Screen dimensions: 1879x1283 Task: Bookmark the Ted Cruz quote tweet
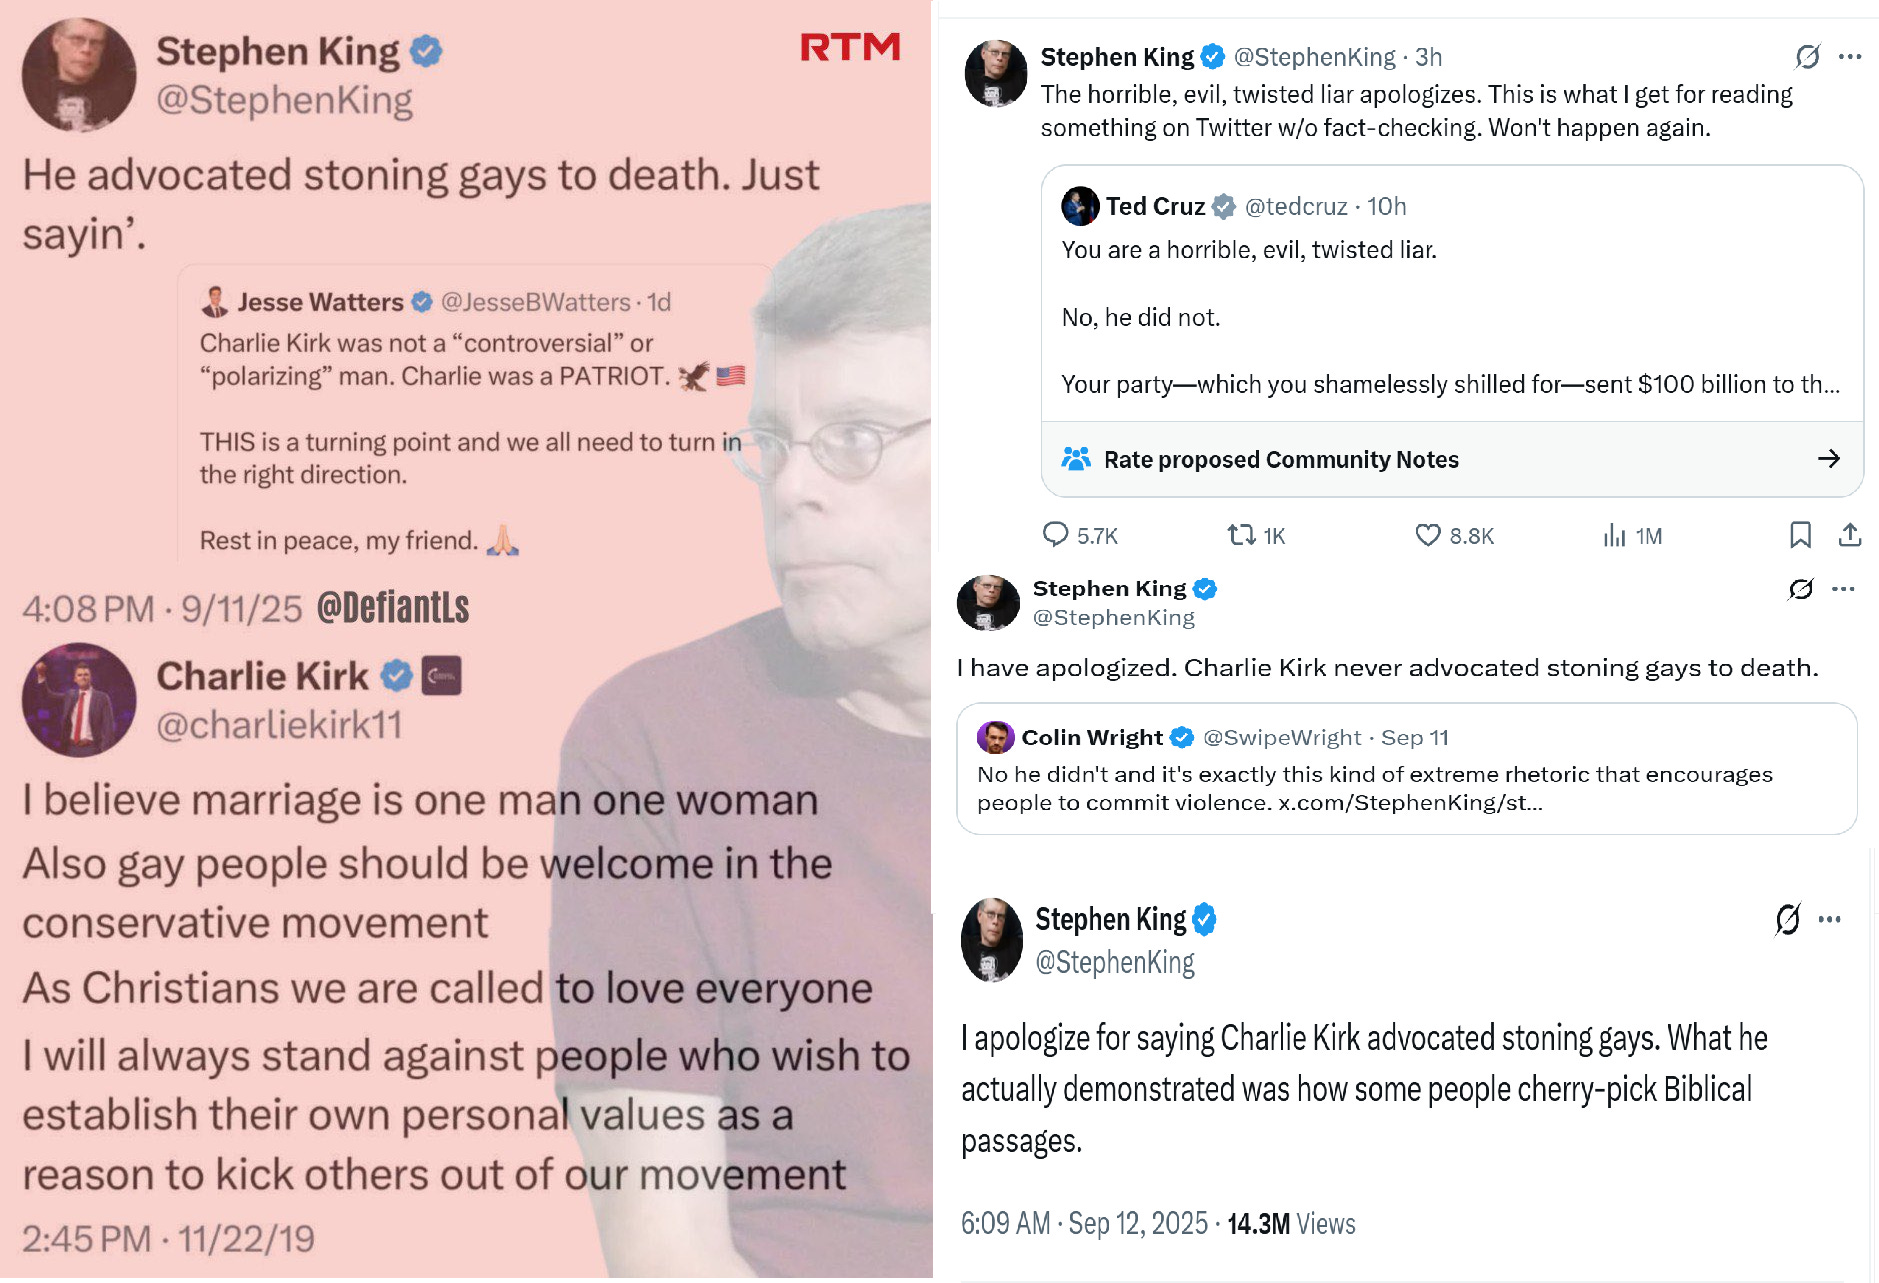pyautogui.click(x=1800, y=535)
